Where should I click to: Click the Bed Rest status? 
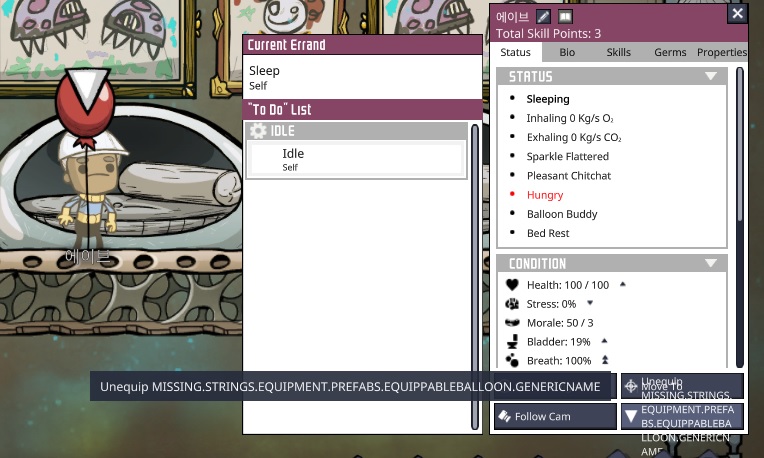548,233
